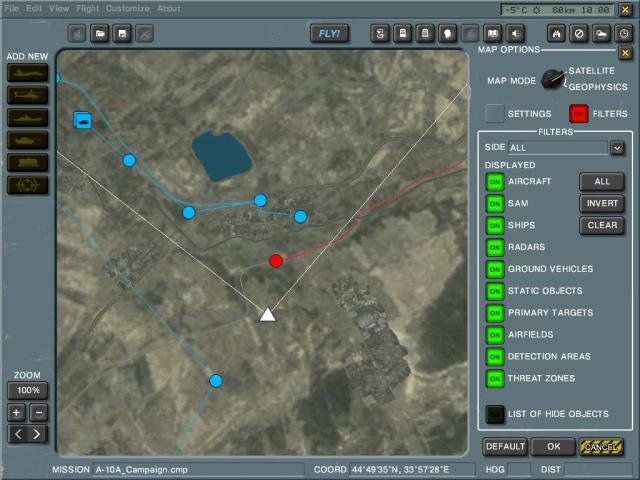Click the save mission disk icon
Image resolution: width=640 pixels, height=480 pixels.
[122, 34]
